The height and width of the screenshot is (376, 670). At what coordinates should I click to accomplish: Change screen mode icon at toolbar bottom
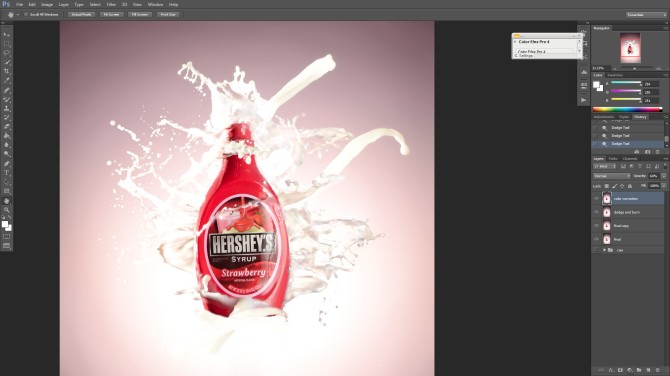pos(6,246)
